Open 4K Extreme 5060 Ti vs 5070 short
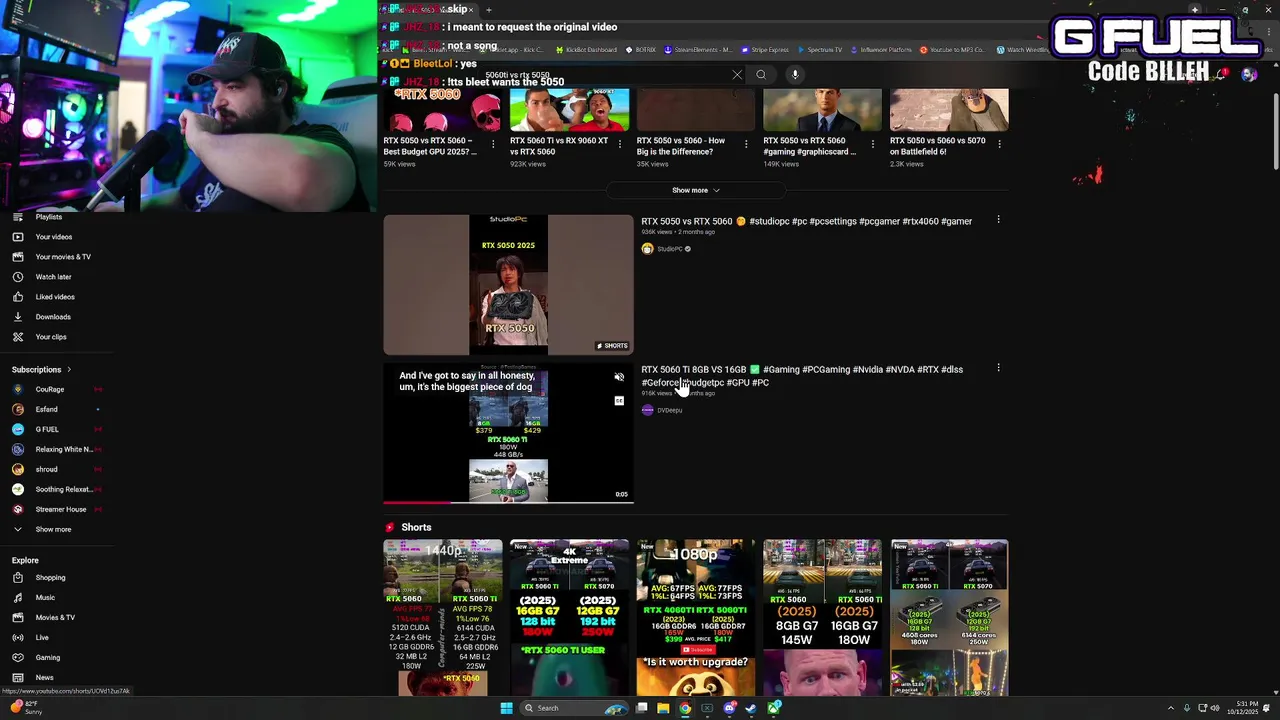 click(x=569, y=617)
